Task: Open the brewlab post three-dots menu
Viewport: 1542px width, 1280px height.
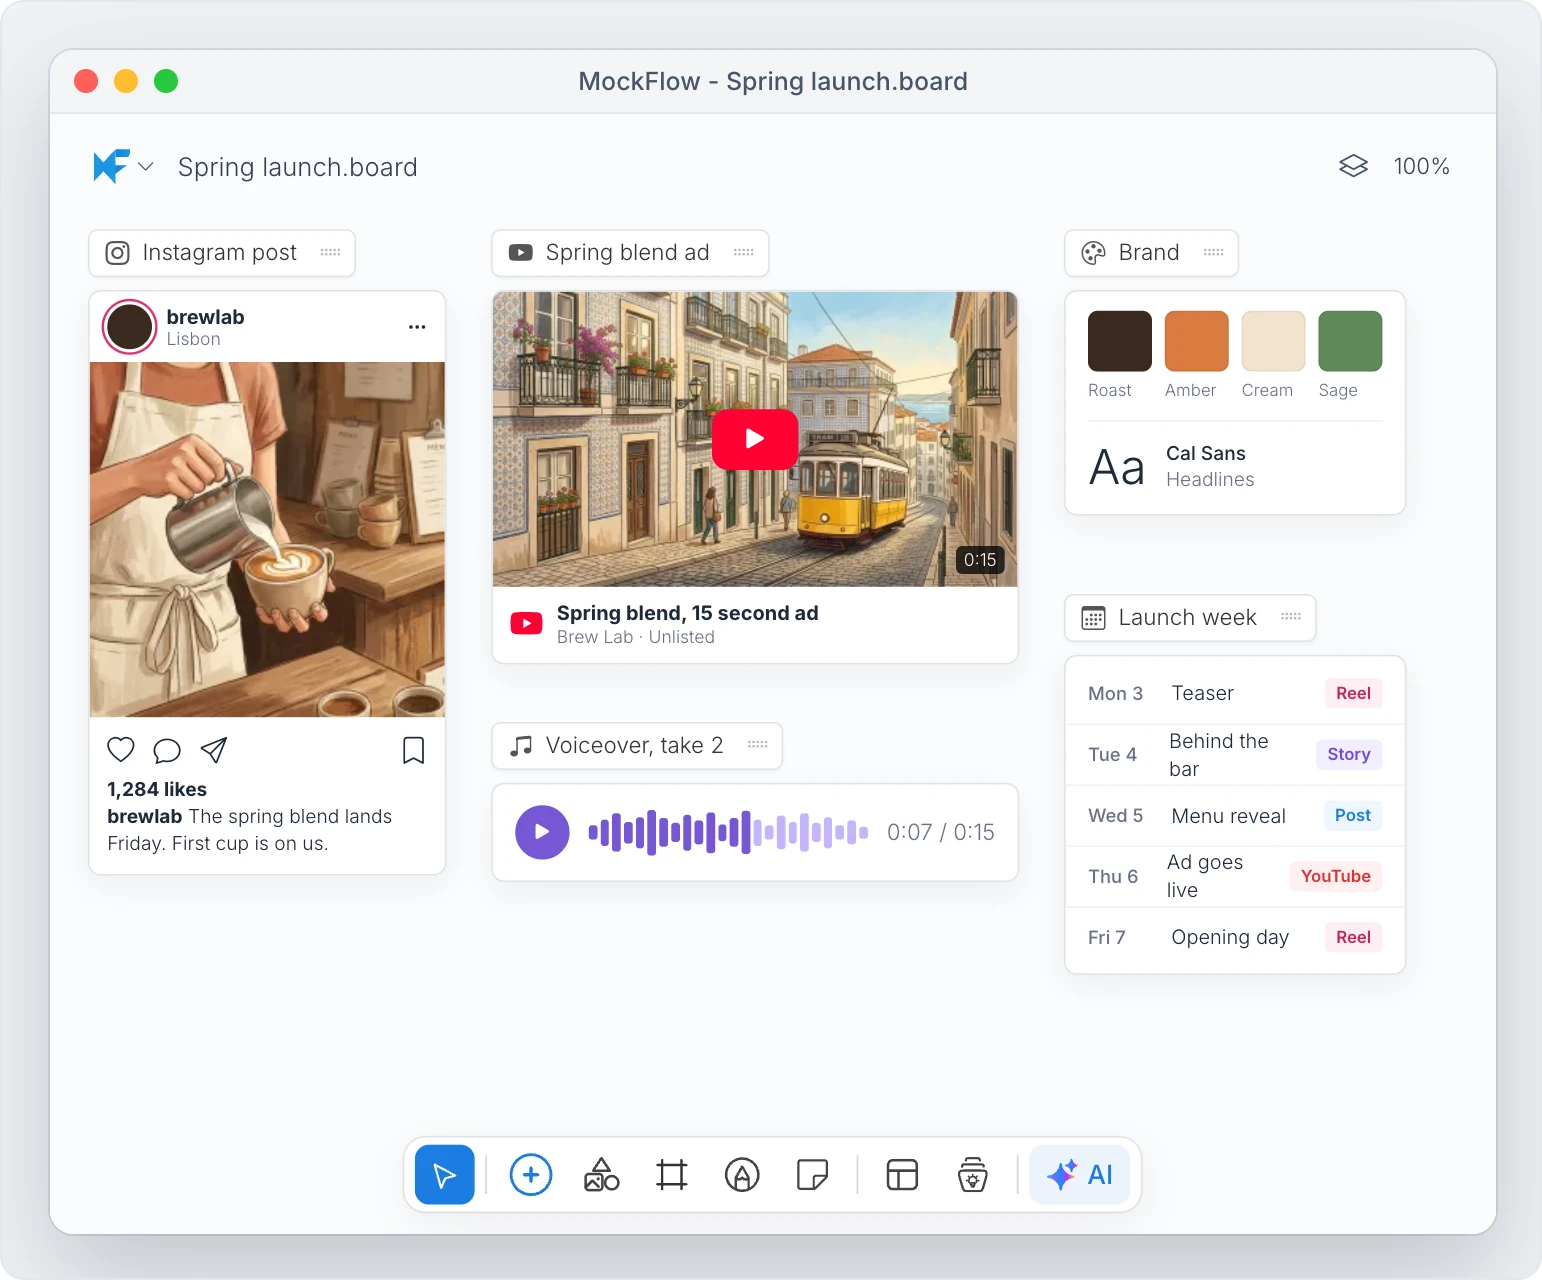Action: pyautogui.click(x=417, y=327)
